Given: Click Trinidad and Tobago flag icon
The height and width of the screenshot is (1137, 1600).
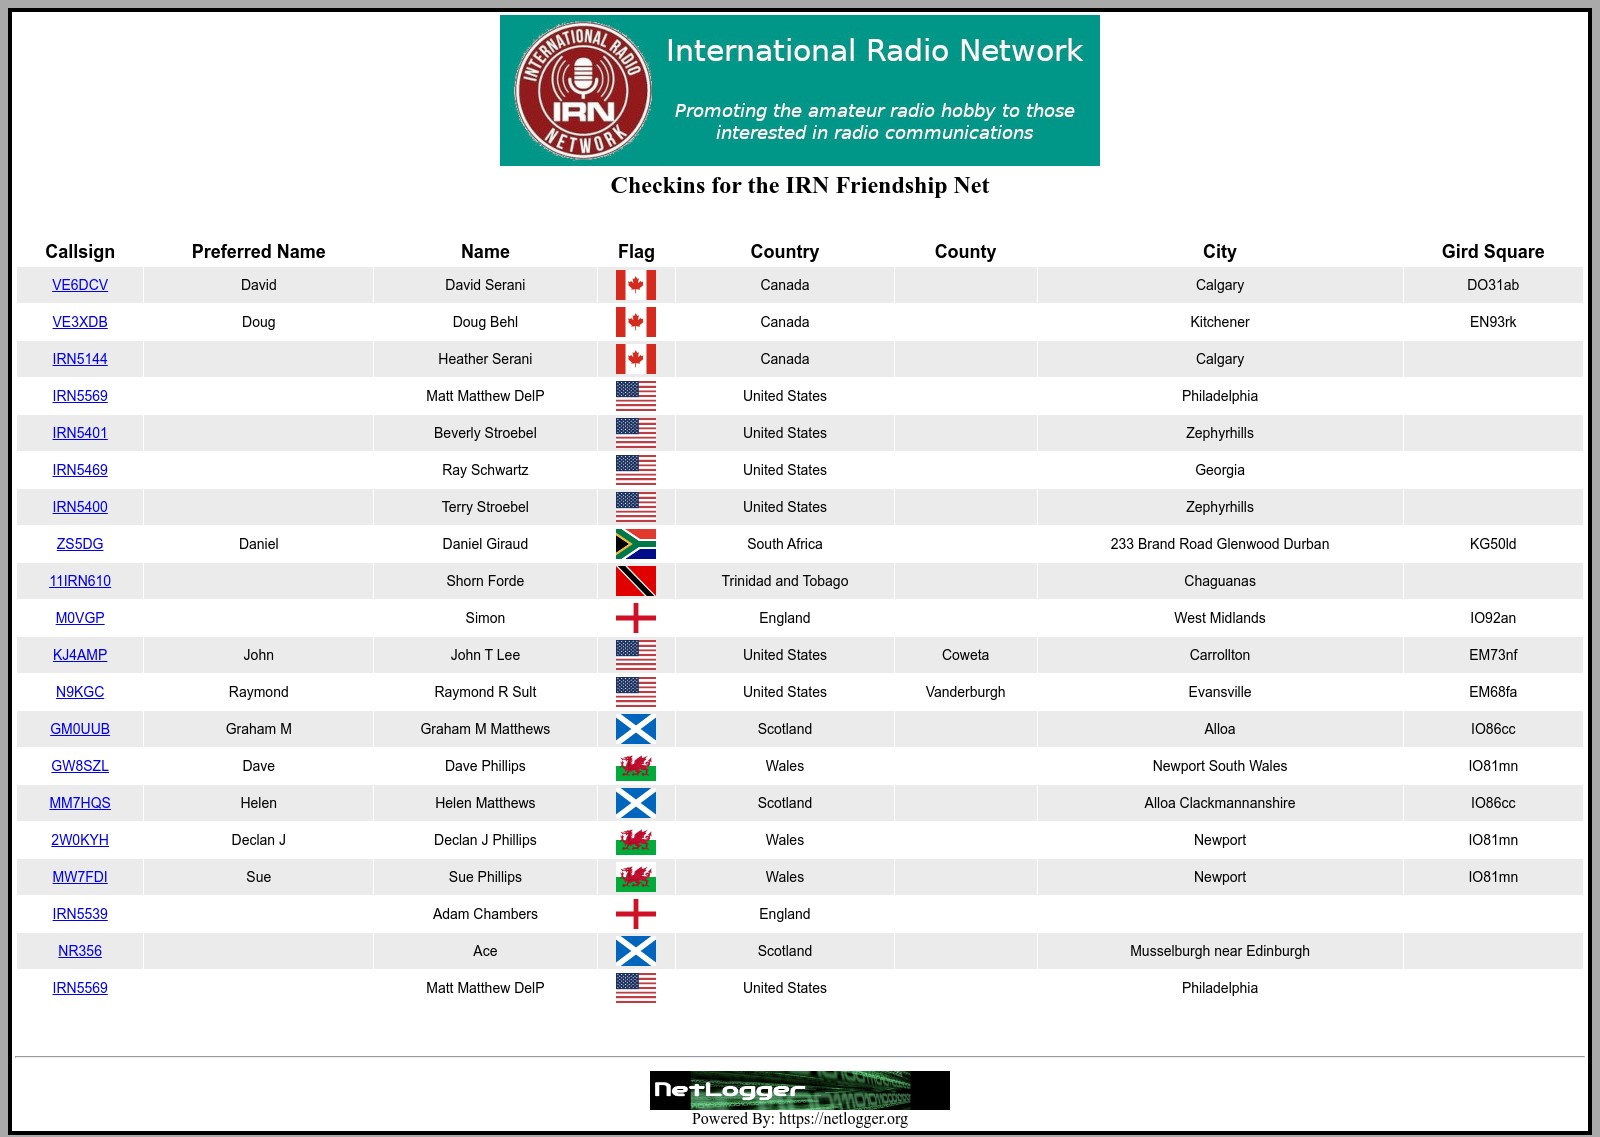Looking at the screenshot, I should click(x=635, y=581).
